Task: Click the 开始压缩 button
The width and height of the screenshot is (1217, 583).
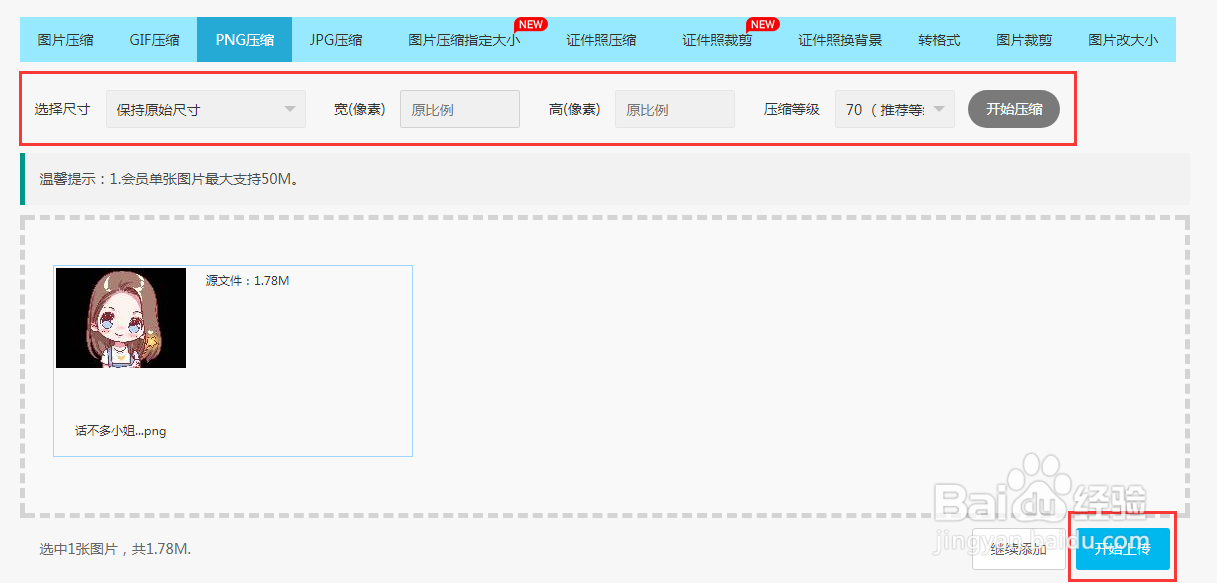Action: 1013,110
